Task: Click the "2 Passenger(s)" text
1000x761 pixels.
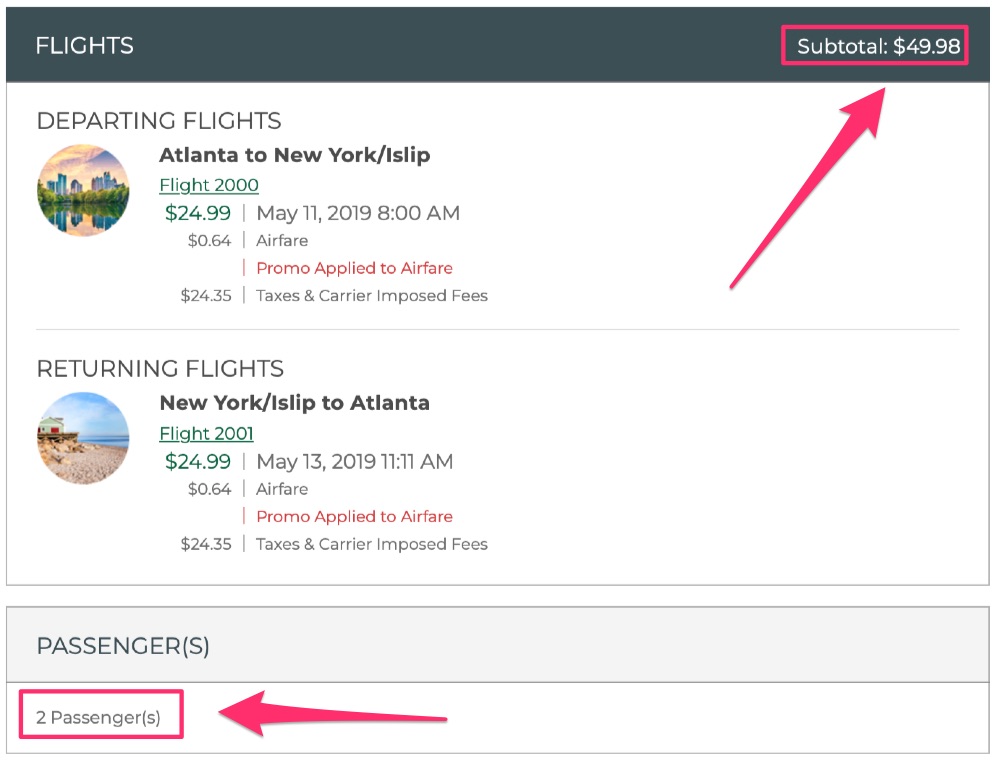Action: point(98,717)
